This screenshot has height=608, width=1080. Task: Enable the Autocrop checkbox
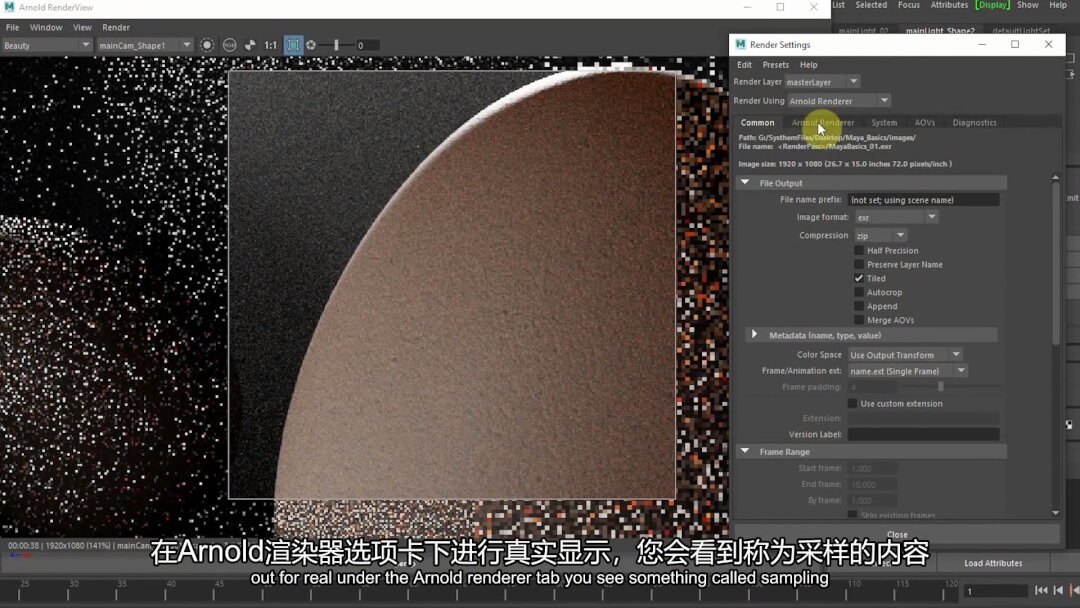tap(859, 292)
